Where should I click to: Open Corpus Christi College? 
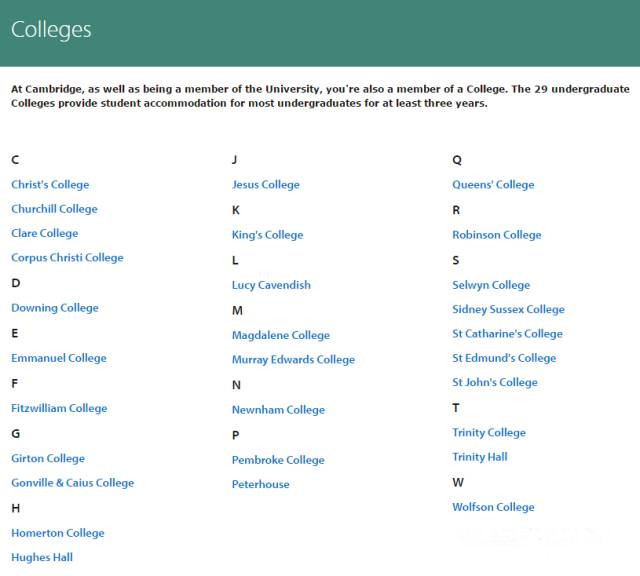point(67,258)
